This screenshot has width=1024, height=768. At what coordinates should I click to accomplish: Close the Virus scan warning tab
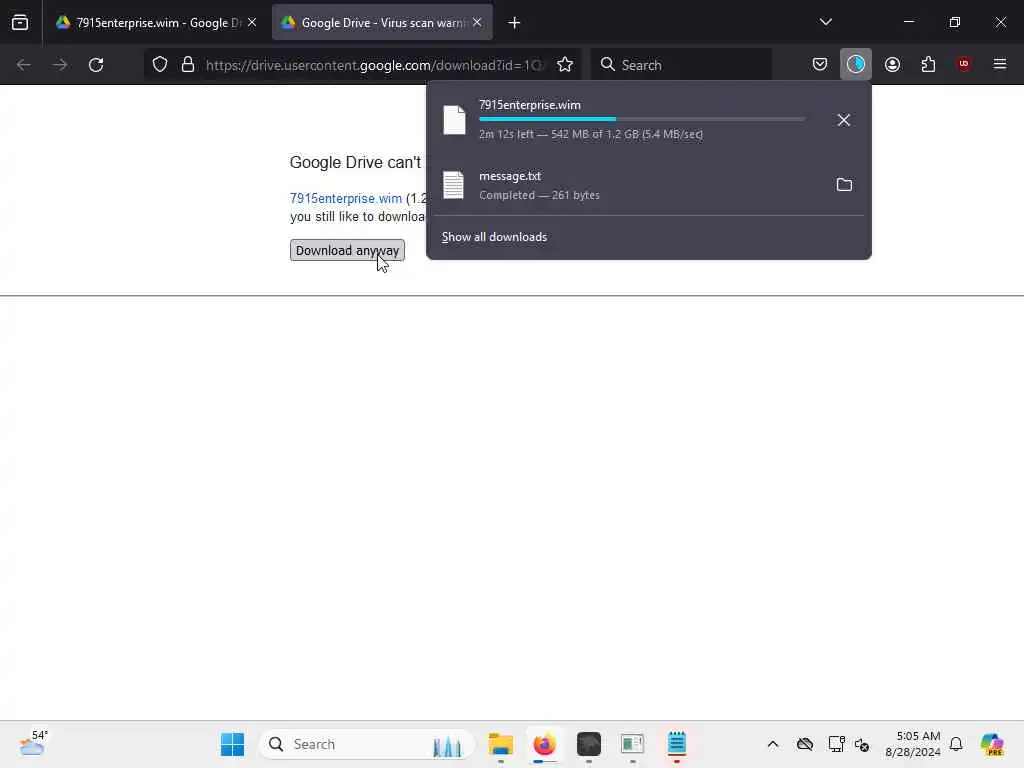477,23
